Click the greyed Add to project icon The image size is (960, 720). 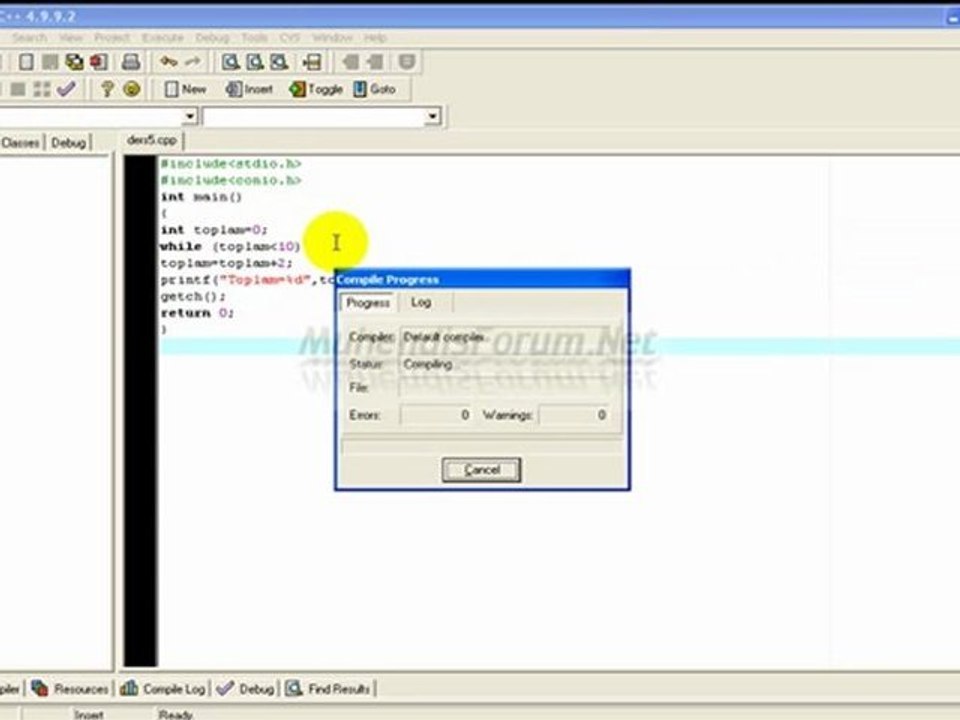(351, 62)
